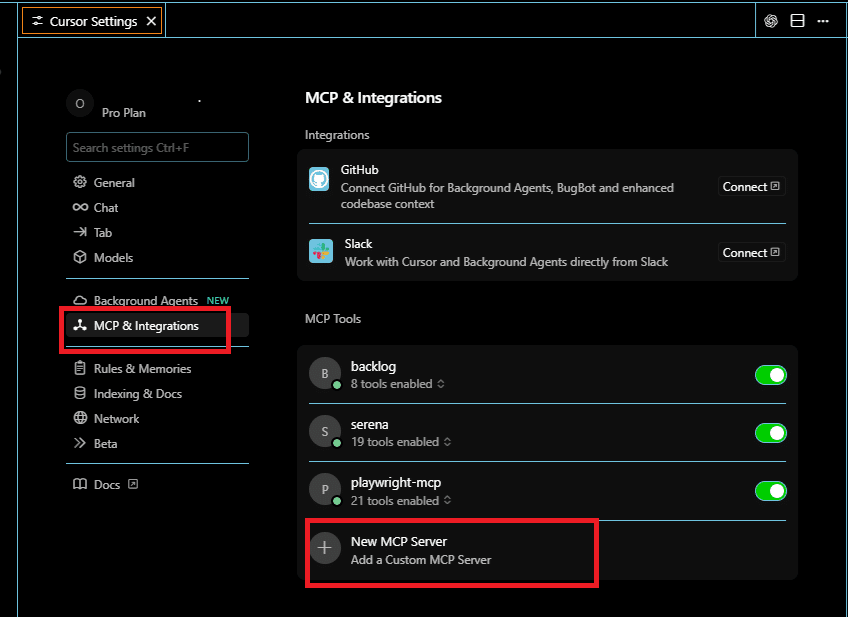Expand serena's 19 tools enabled list
Screen dimensions: 848x617
coord(400,442)
